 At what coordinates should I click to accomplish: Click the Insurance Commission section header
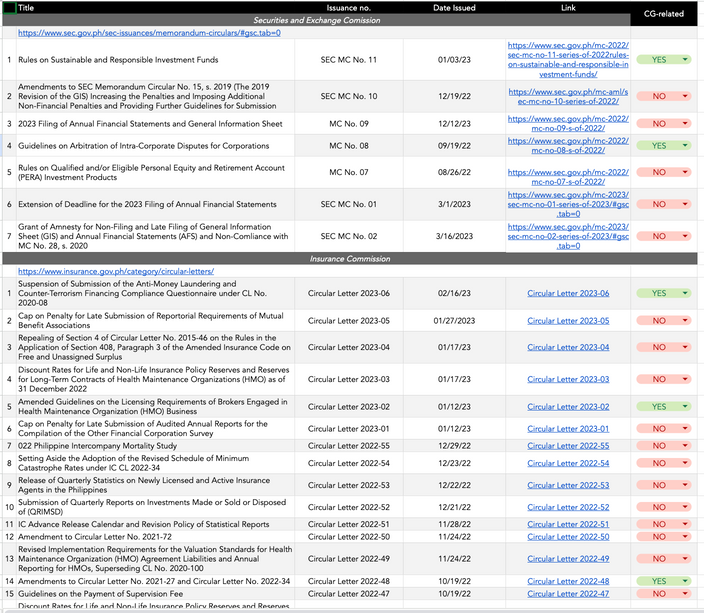tap(350, 259)
